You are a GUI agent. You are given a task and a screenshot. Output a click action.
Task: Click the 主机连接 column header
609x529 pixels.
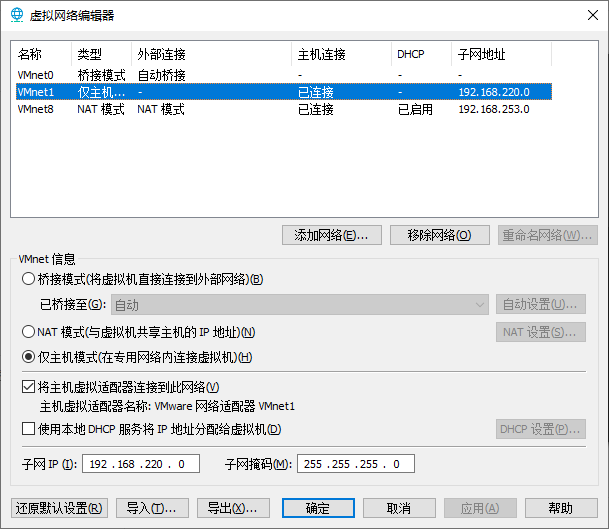(341, 54)
